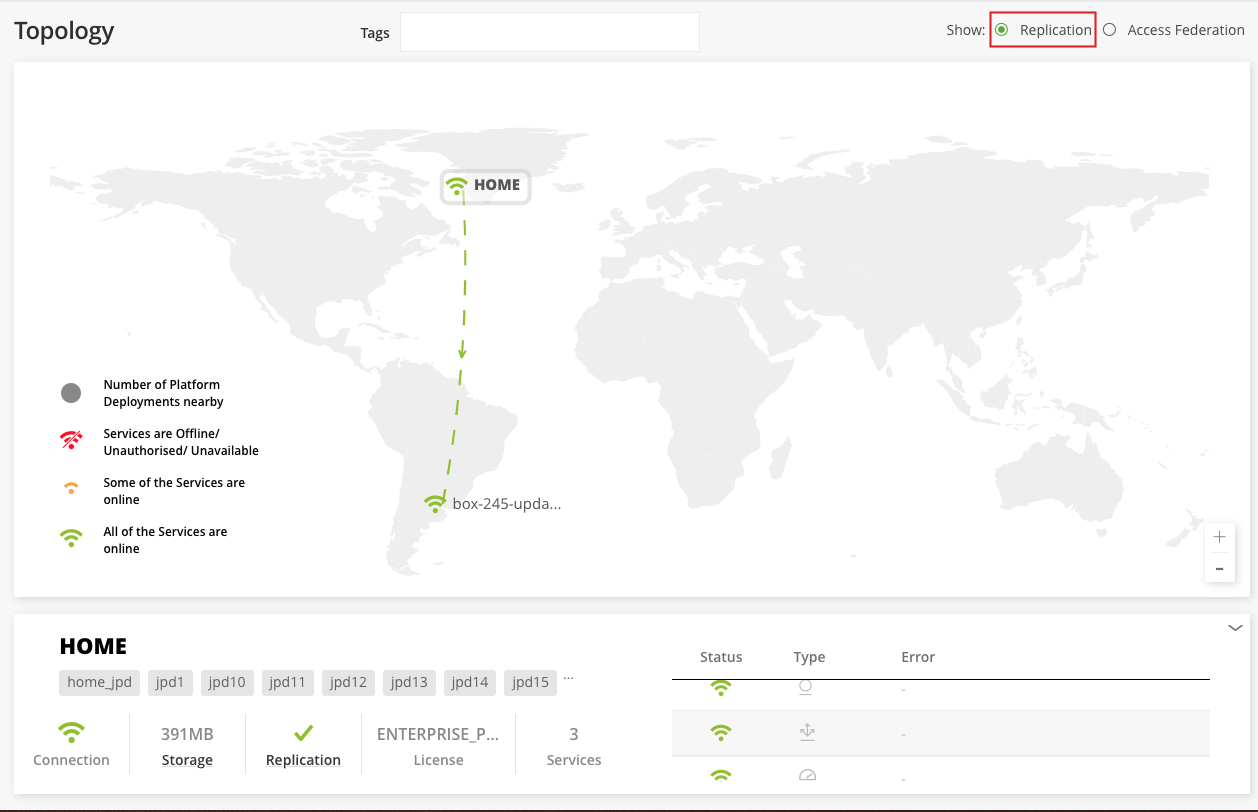The height and width of the screenshot is (812, 1258).
Task: Collapse the HOME details panel
Action: pyautogui.click(x=1235, y=628)
